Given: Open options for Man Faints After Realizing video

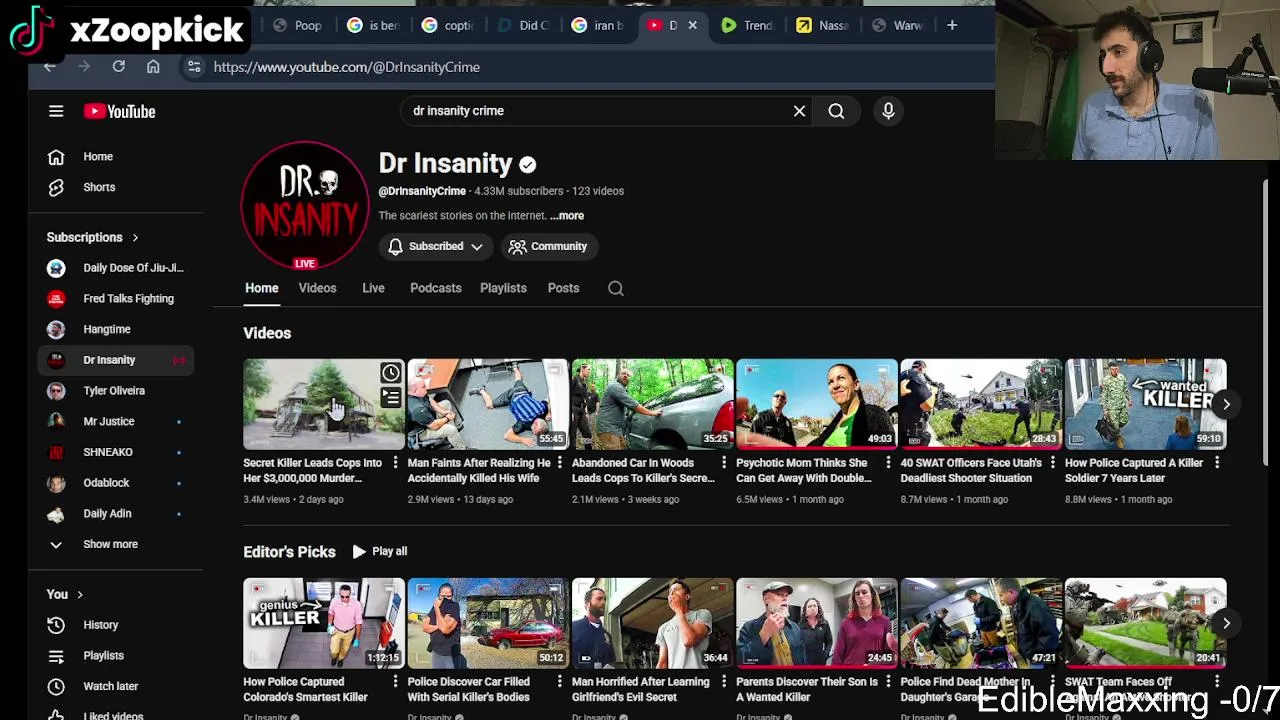Looking at the screenshot, I should [559, 463].
